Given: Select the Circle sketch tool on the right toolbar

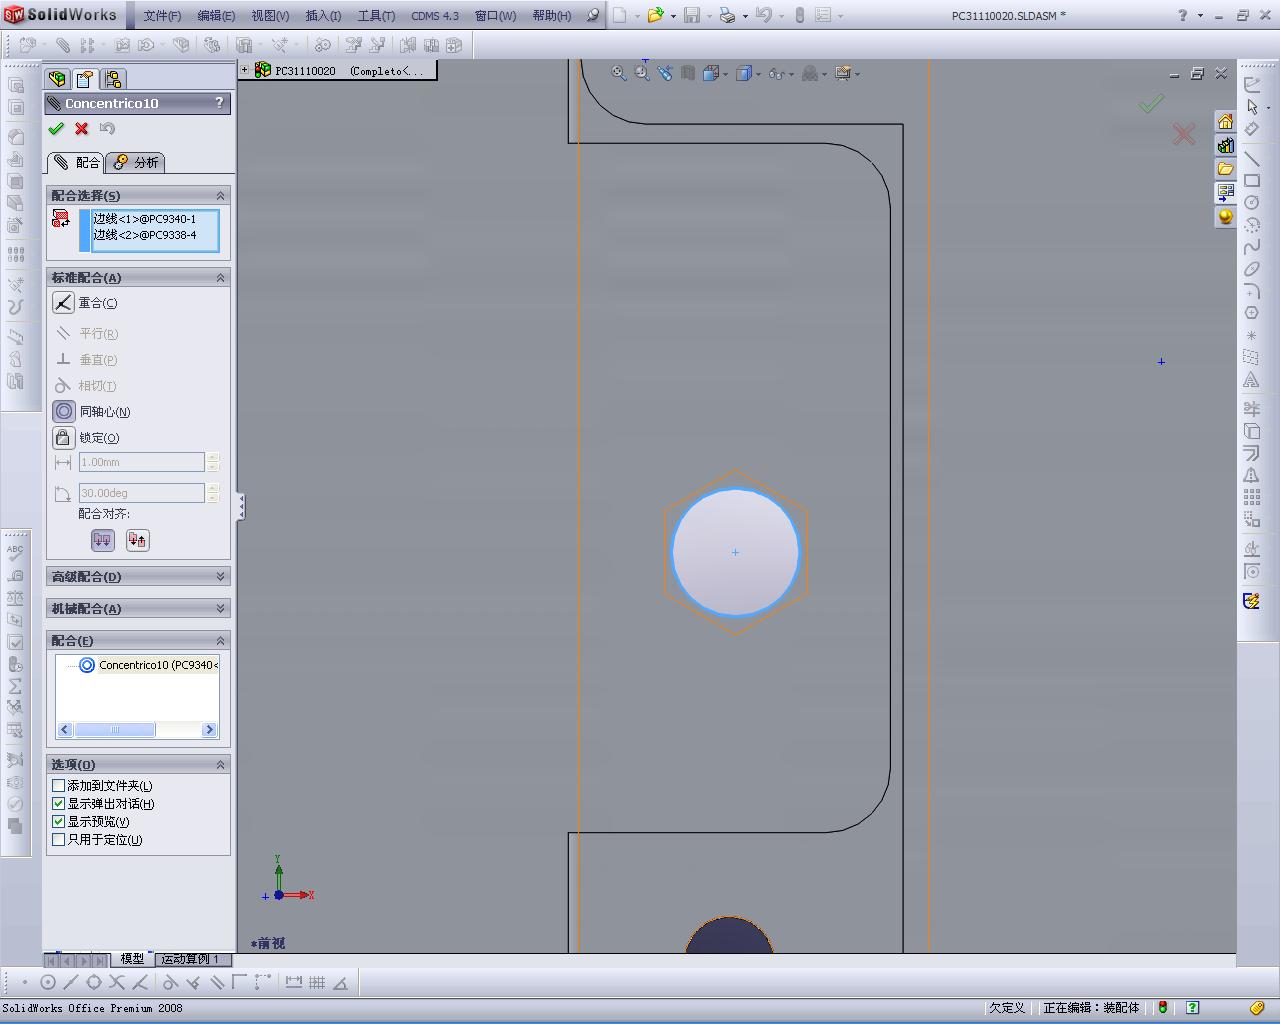Looking at the screenshot, I should tap(1251, 203).
